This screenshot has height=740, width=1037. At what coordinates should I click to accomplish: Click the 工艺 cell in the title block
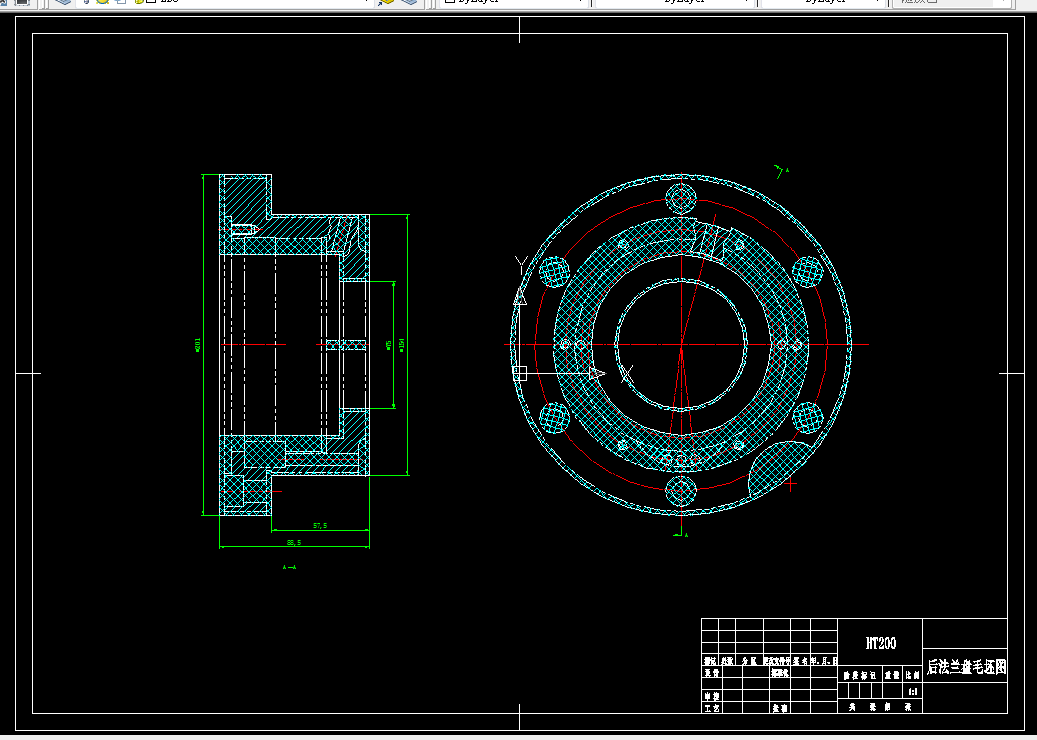pyautogui.click(x=712, y=708)
